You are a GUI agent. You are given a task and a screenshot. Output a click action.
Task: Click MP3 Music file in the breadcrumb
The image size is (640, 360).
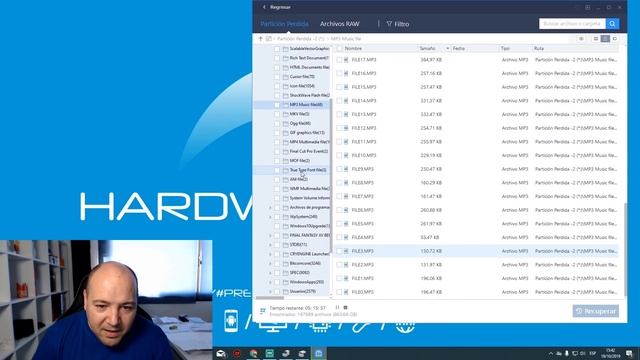pos(346,39)
